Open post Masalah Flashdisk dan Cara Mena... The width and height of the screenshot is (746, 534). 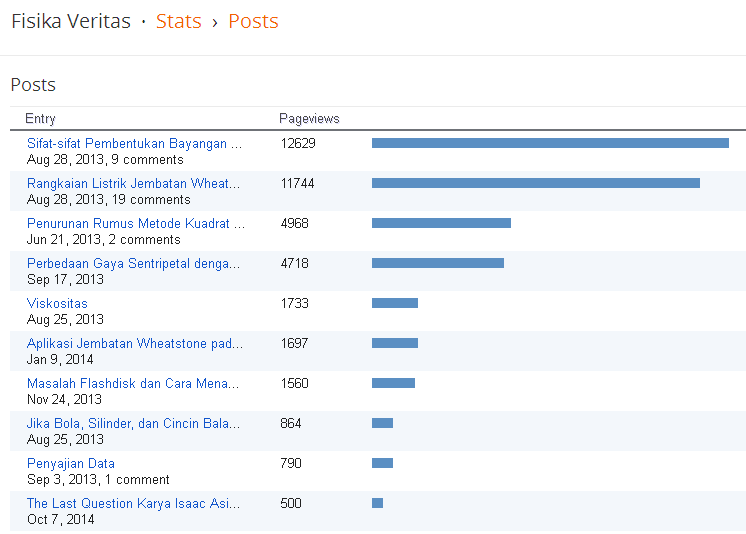(x=133, y=383)
